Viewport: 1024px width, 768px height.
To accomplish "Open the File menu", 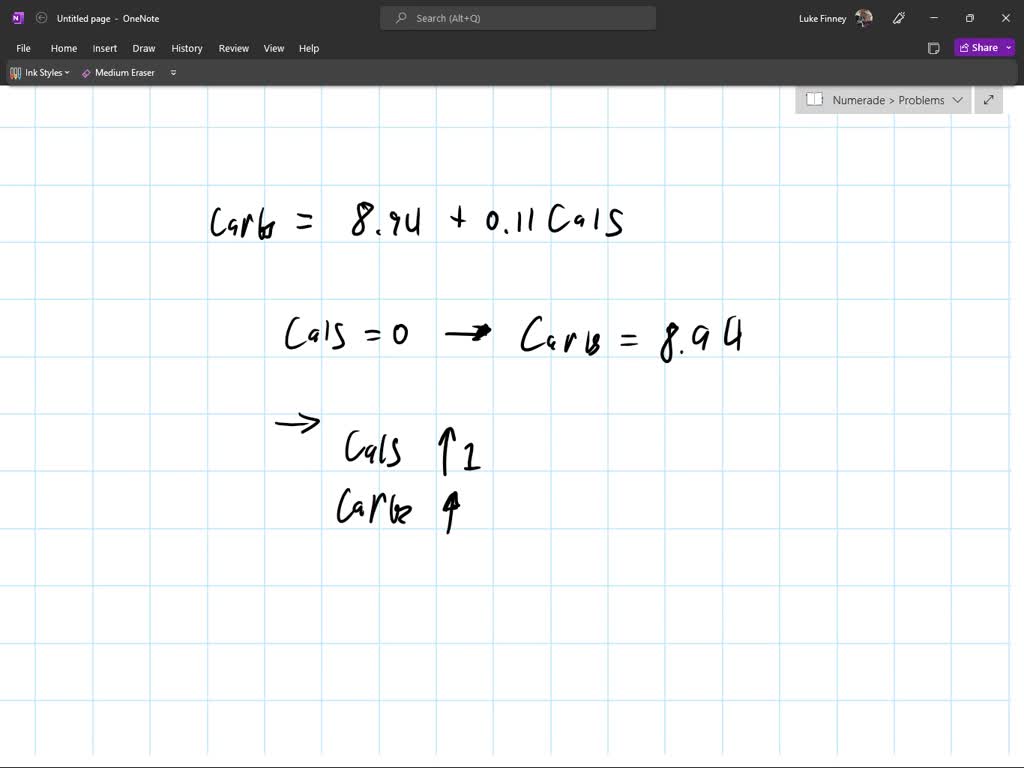I will click(x=24, y=48).
